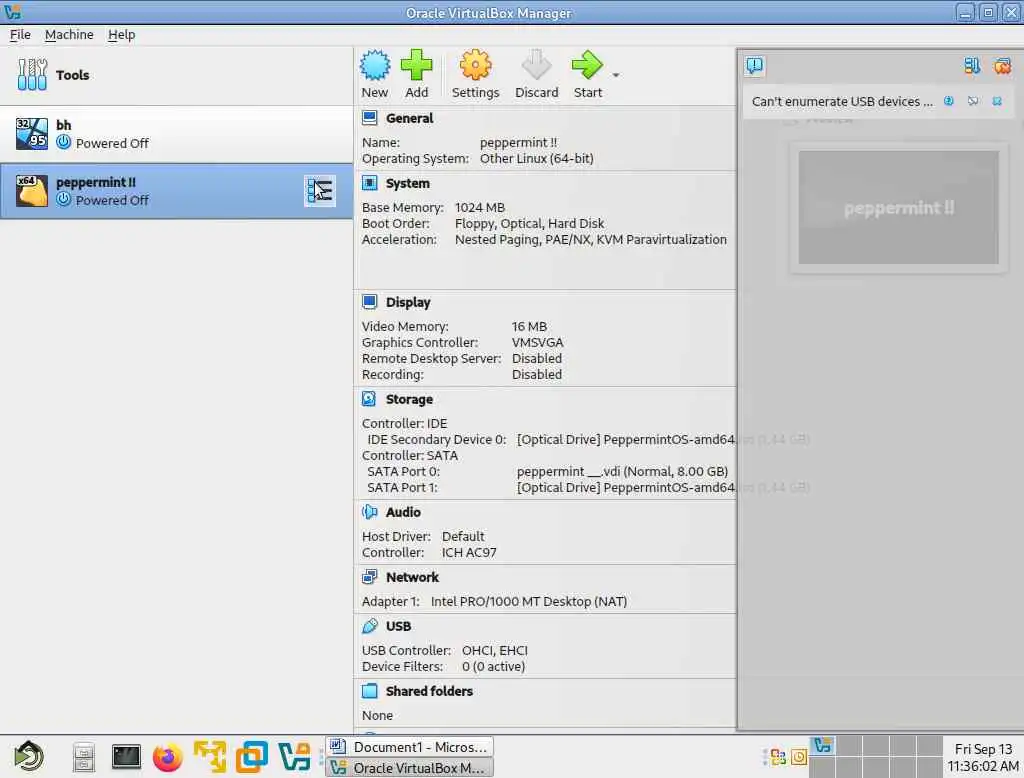
Task: Click the details icon on the USB notification
Action: pos(973,101)
